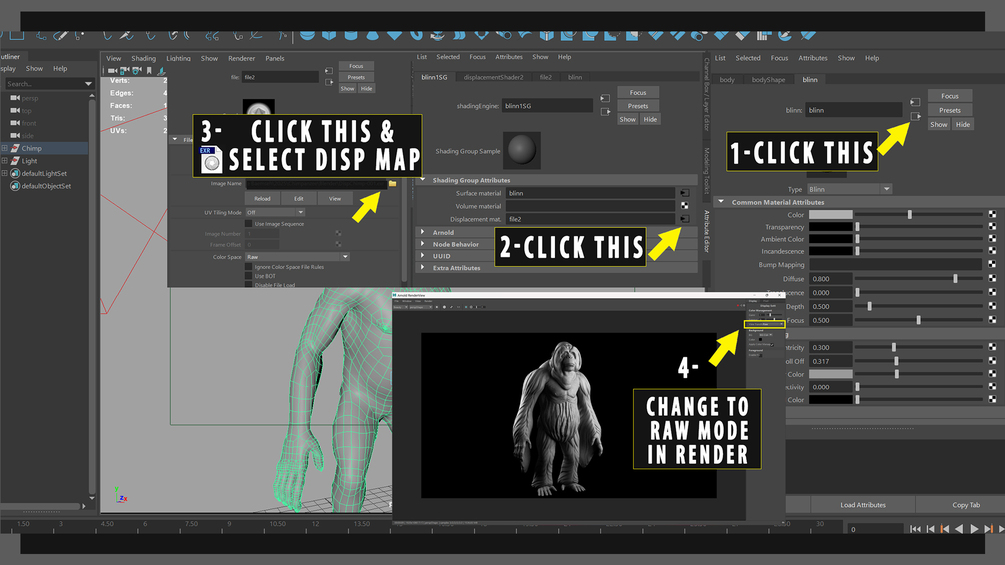Click blinn node output connection icon
This screenshot has height=565, width=1005.
click(x=915, y=117)
